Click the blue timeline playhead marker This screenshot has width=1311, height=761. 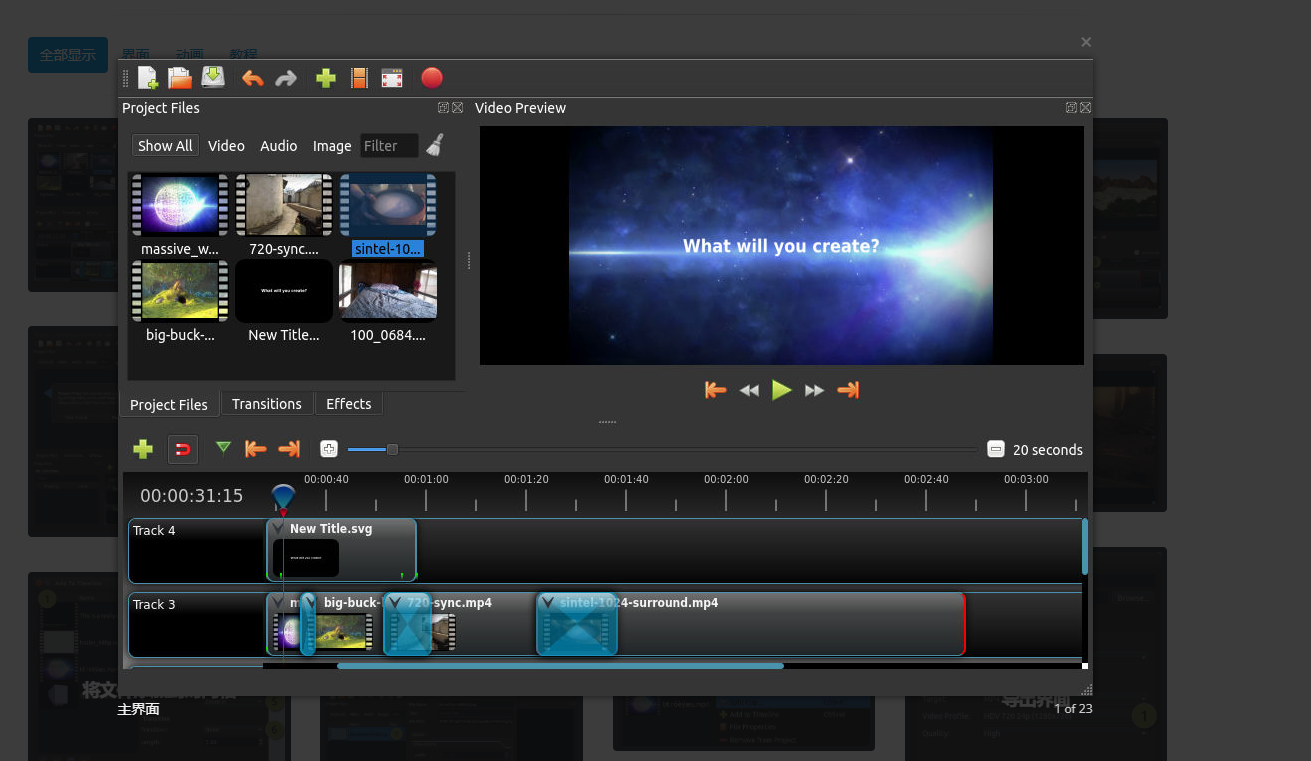pyautogui.click(x=283, y=497)
